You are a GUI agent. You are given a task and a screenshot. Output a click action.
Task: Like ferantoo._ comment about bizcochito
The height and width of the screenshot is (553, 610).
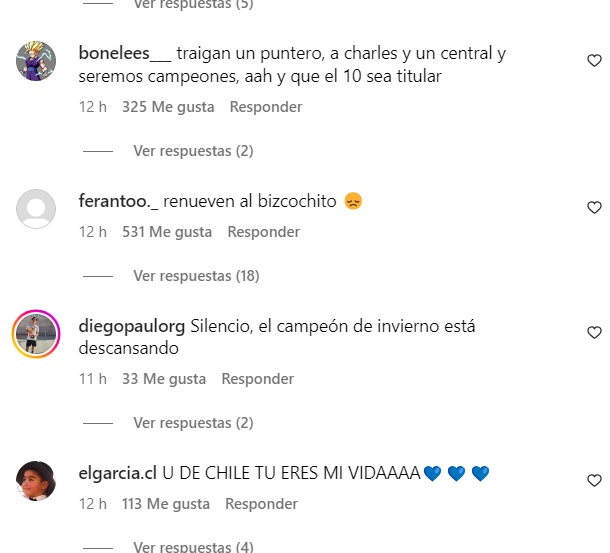click(x=594, y=208)
